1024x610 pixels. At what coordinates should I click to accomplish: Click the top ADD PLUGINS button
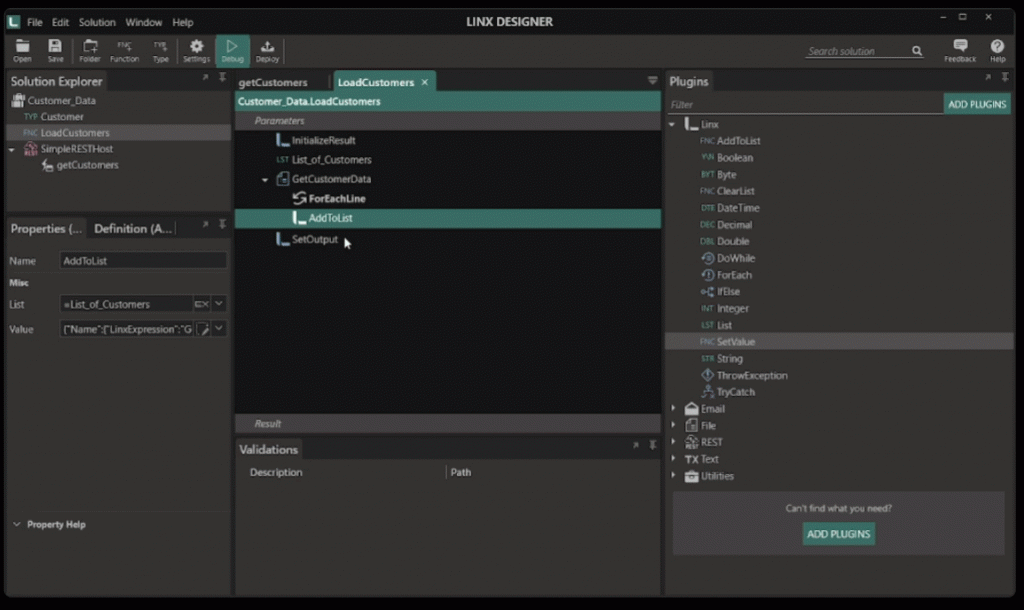(x=977, y=104)
